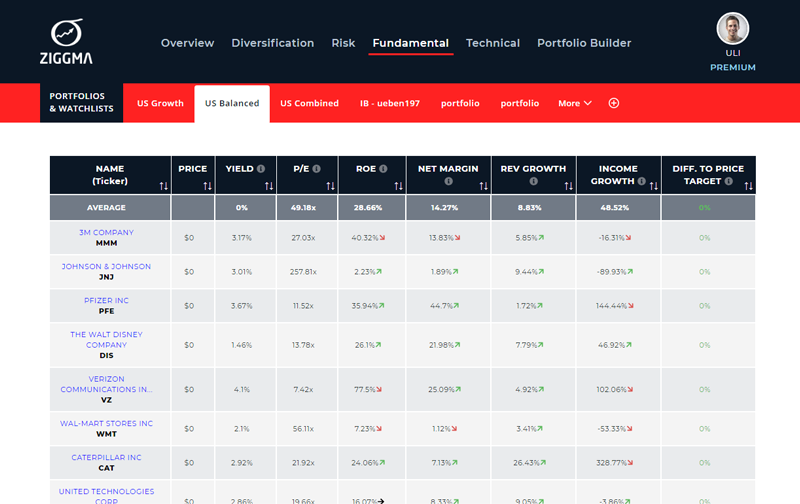Show info icon for Net Margin
This screenshot has width=800, height=504.
tap(448, 182)
